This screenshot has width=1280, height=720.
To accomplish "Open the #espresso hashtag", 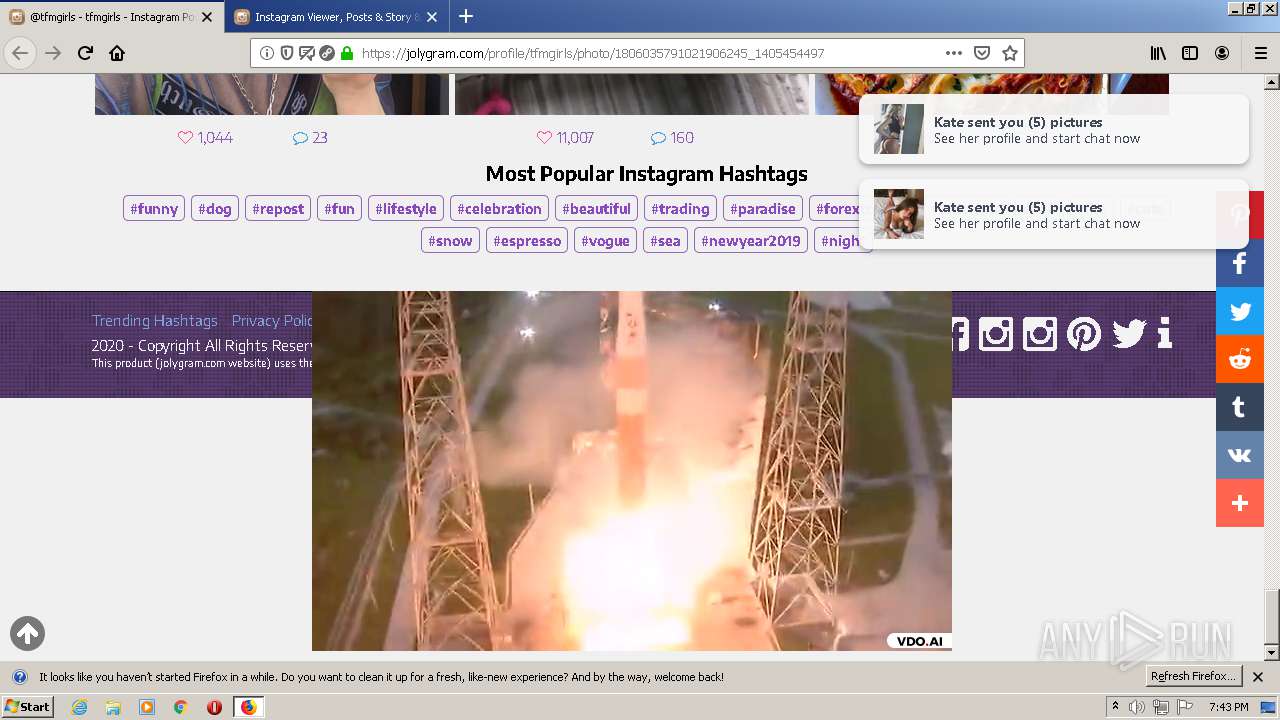I will tap(527, 241).
